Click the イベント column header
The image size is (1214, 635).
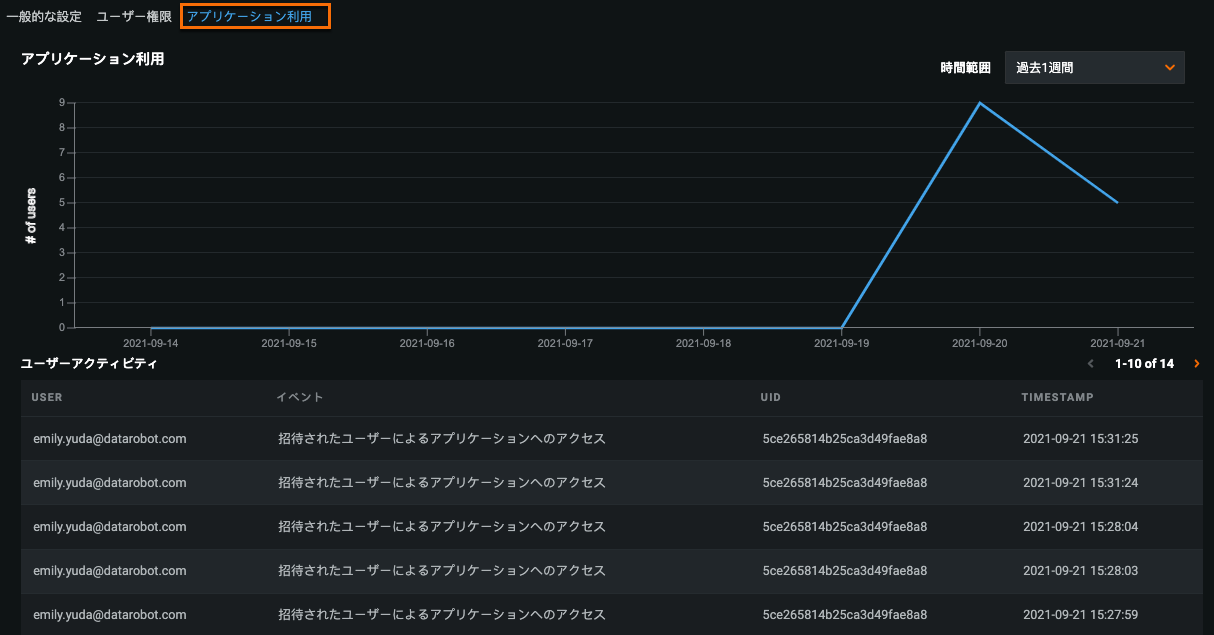(300, 397)
